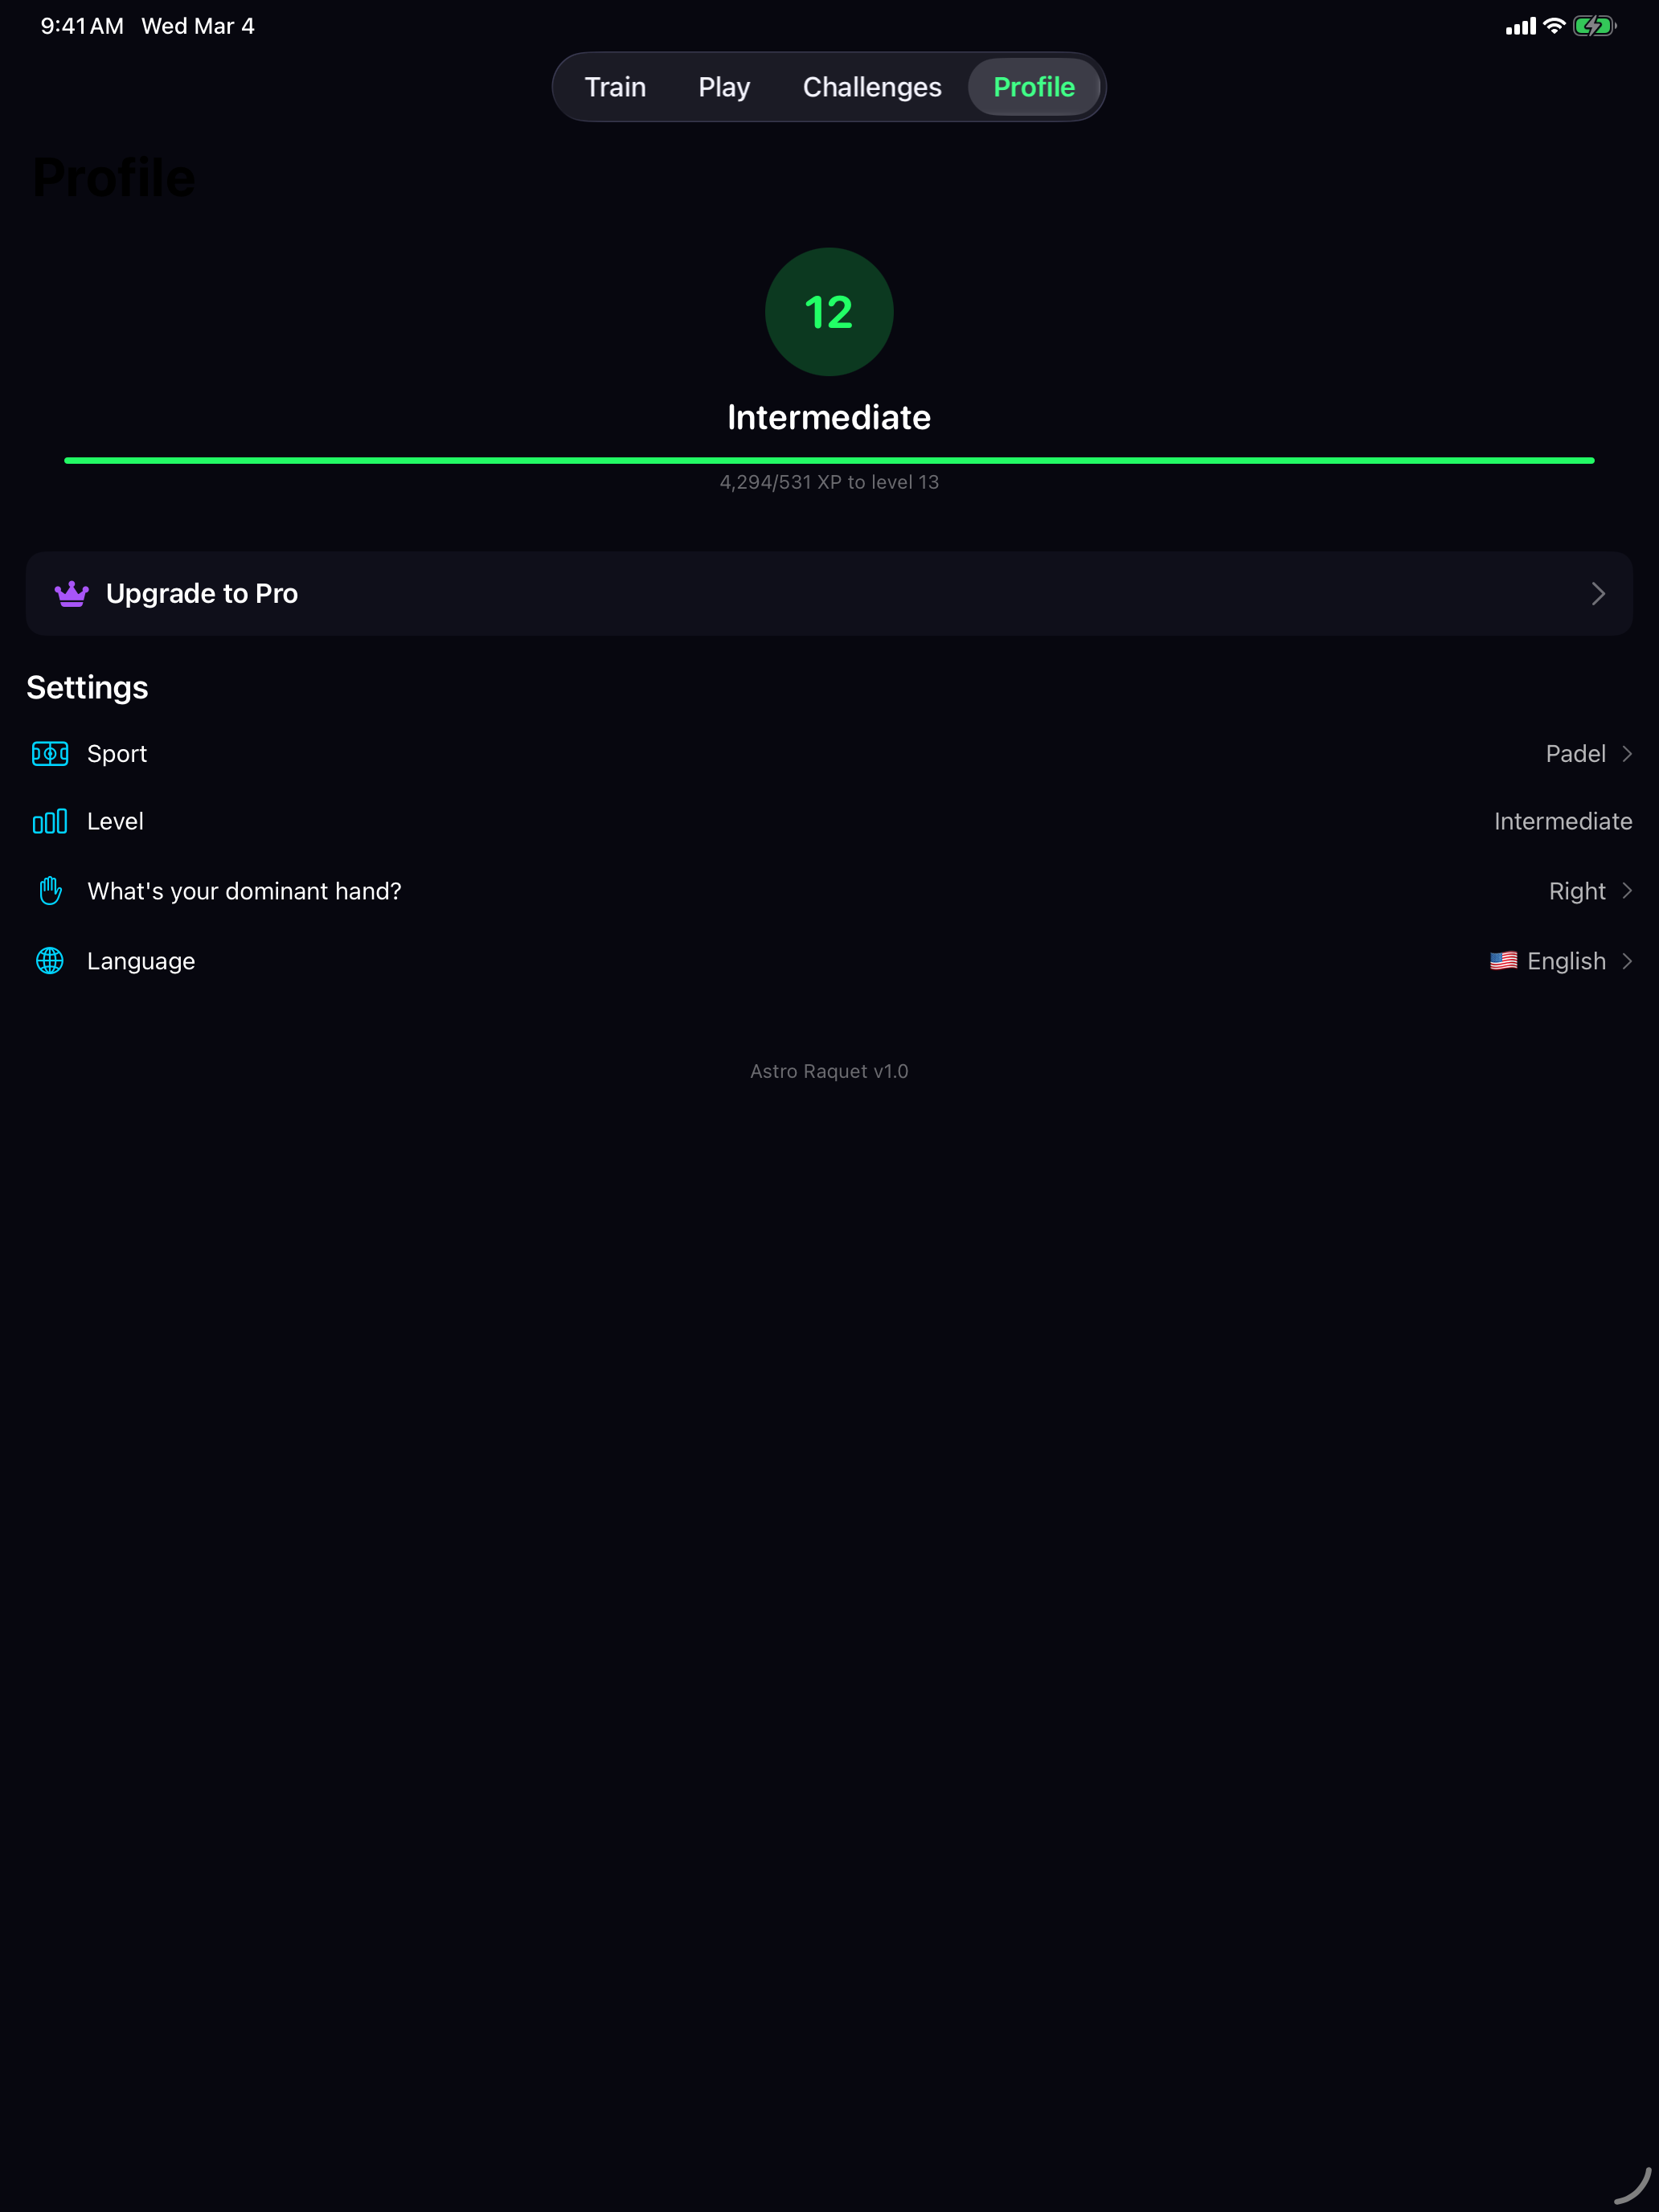The width and height of the screenshot is (1659, 2212).
Task: Tap the US flag next to English
Action: 1504,961
